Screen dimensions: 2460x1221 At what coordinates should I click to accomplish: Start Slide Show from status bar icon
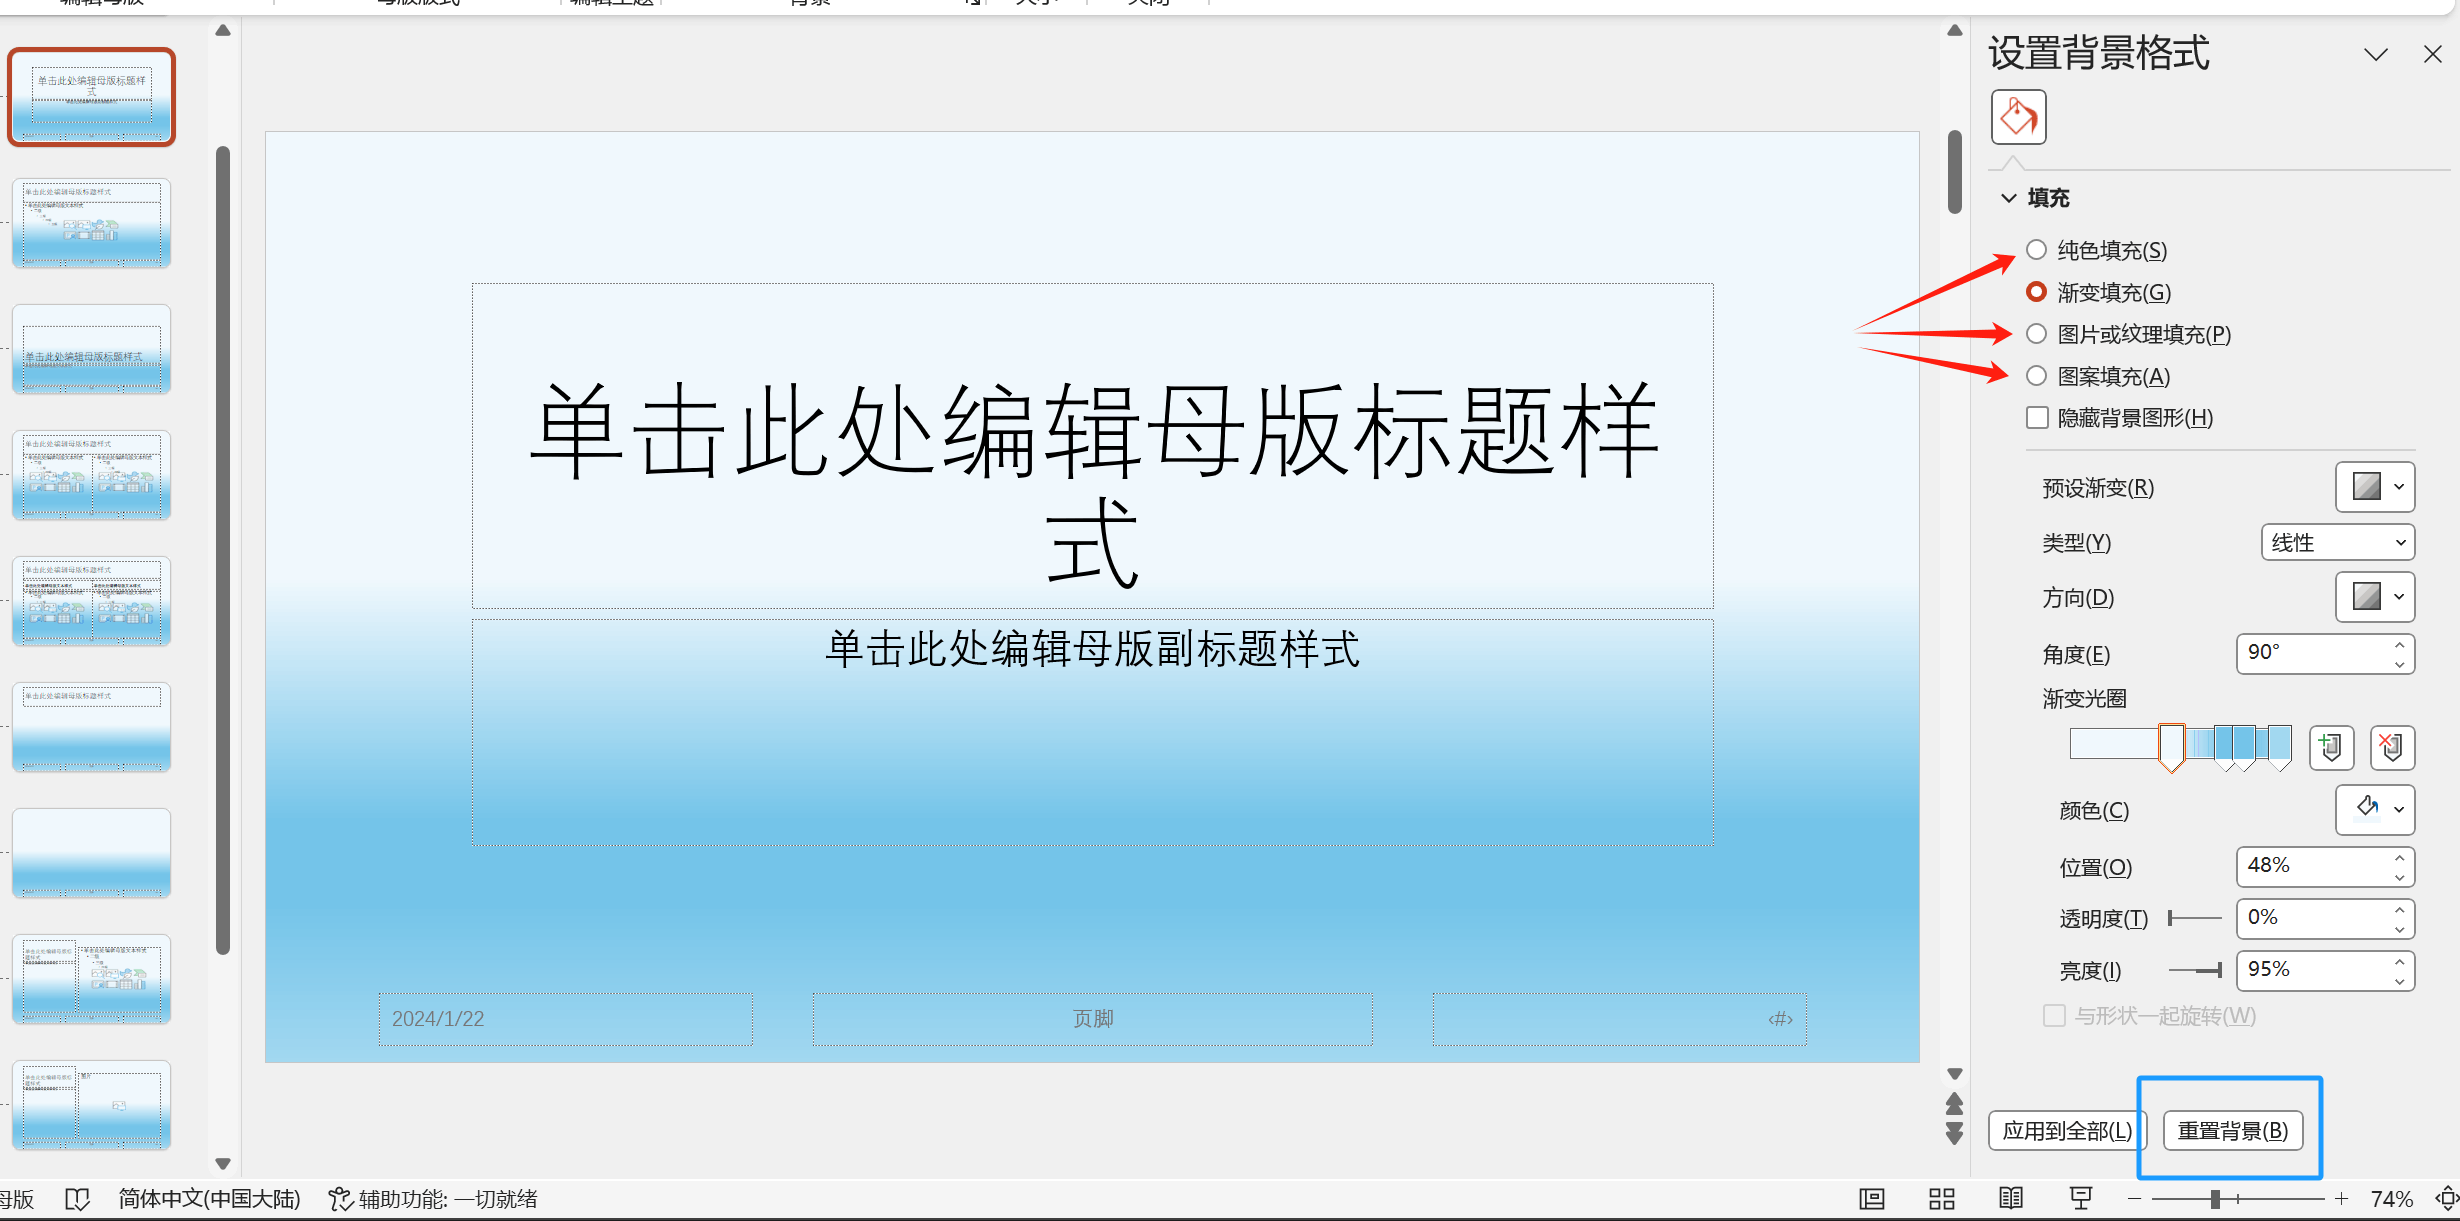point(2081,1198)
